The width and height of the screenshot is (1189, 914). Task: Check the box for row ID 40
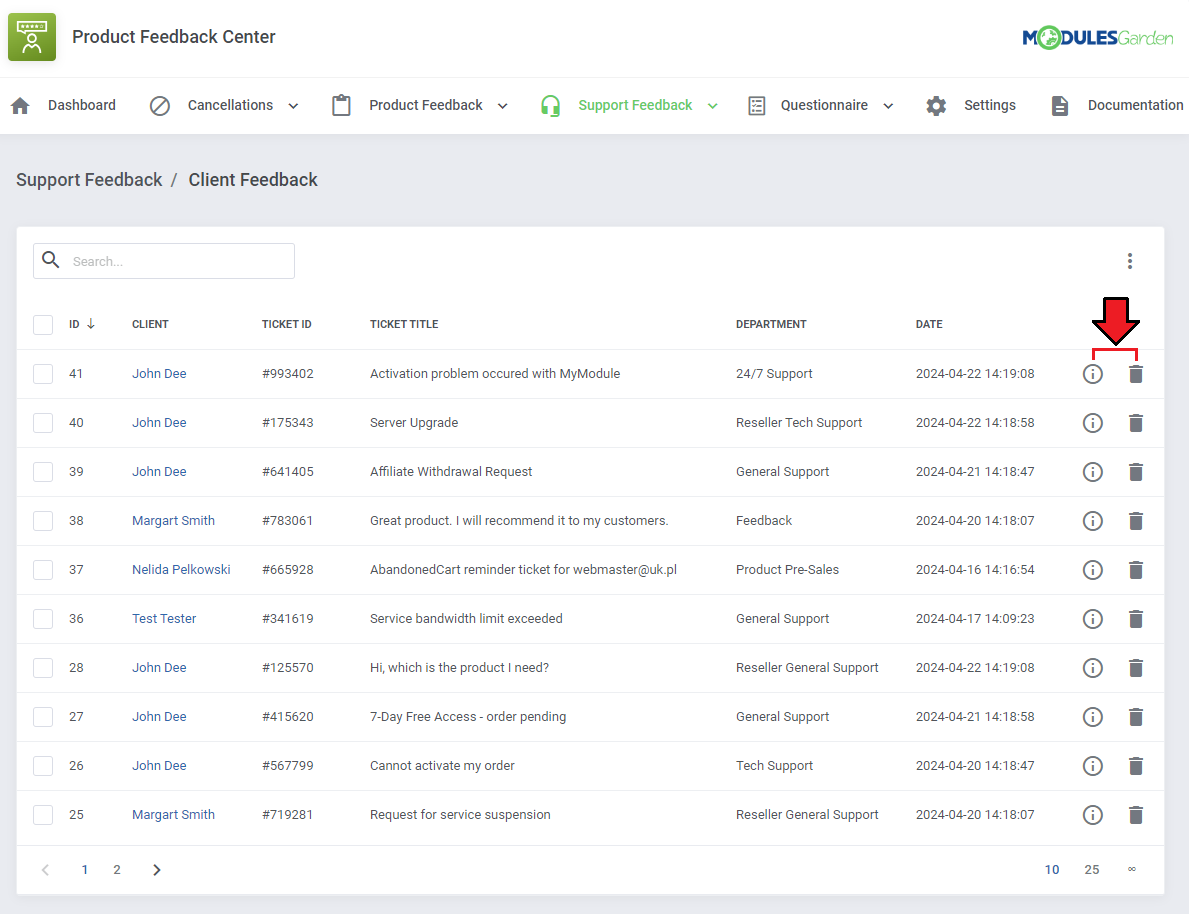pos(43,422)
